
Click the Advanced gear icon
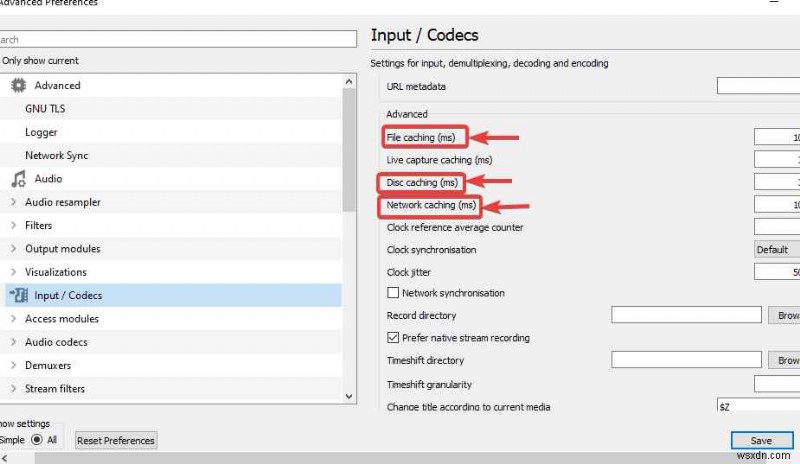(x=18, y=86)
